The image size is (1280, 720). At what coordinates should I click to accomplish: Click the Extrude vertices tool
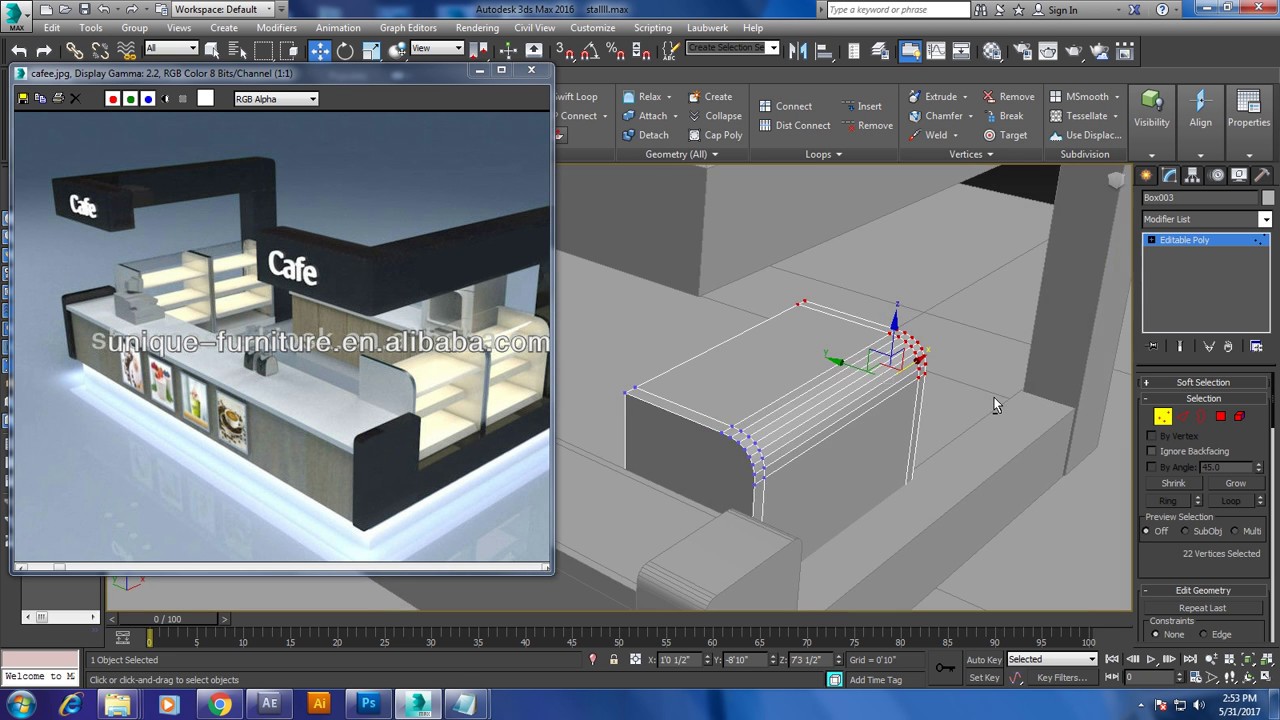pyautogui.click(x=933, y=97)
